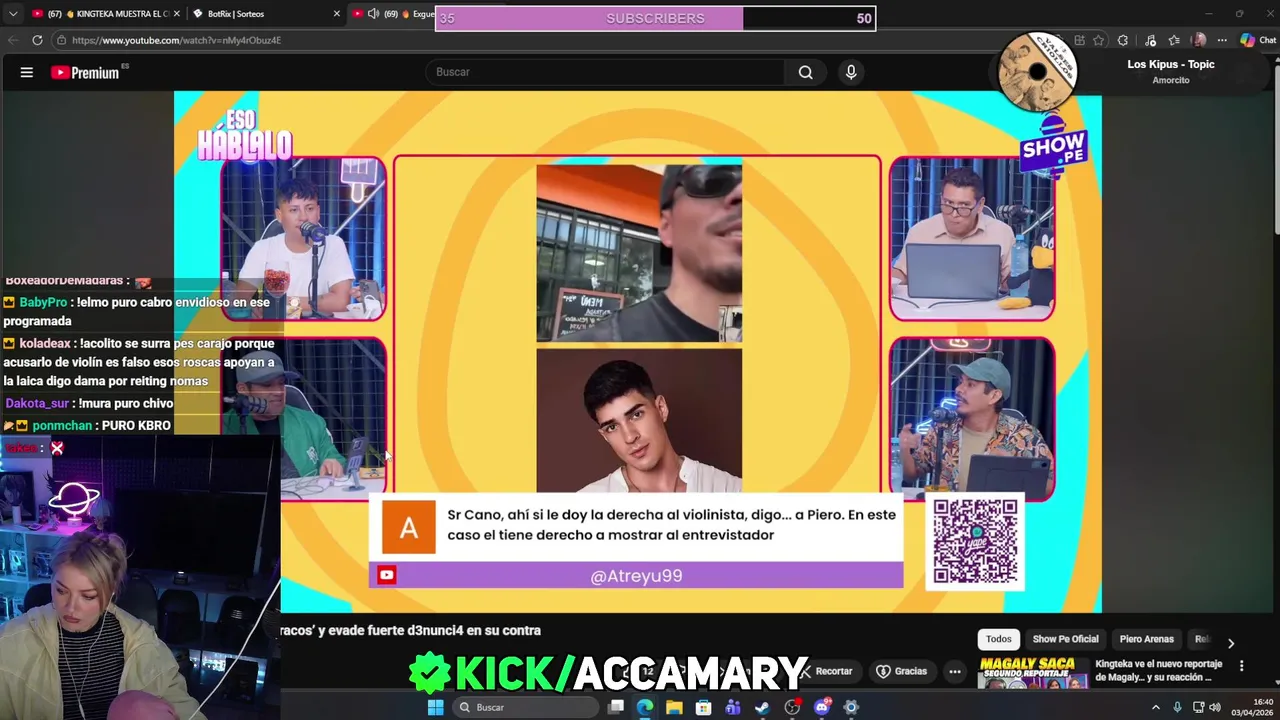Screen dimensions: 1280x720
Task: Open the media control music-note icon
Action: pyautogui.click(x=1150, y=40)
